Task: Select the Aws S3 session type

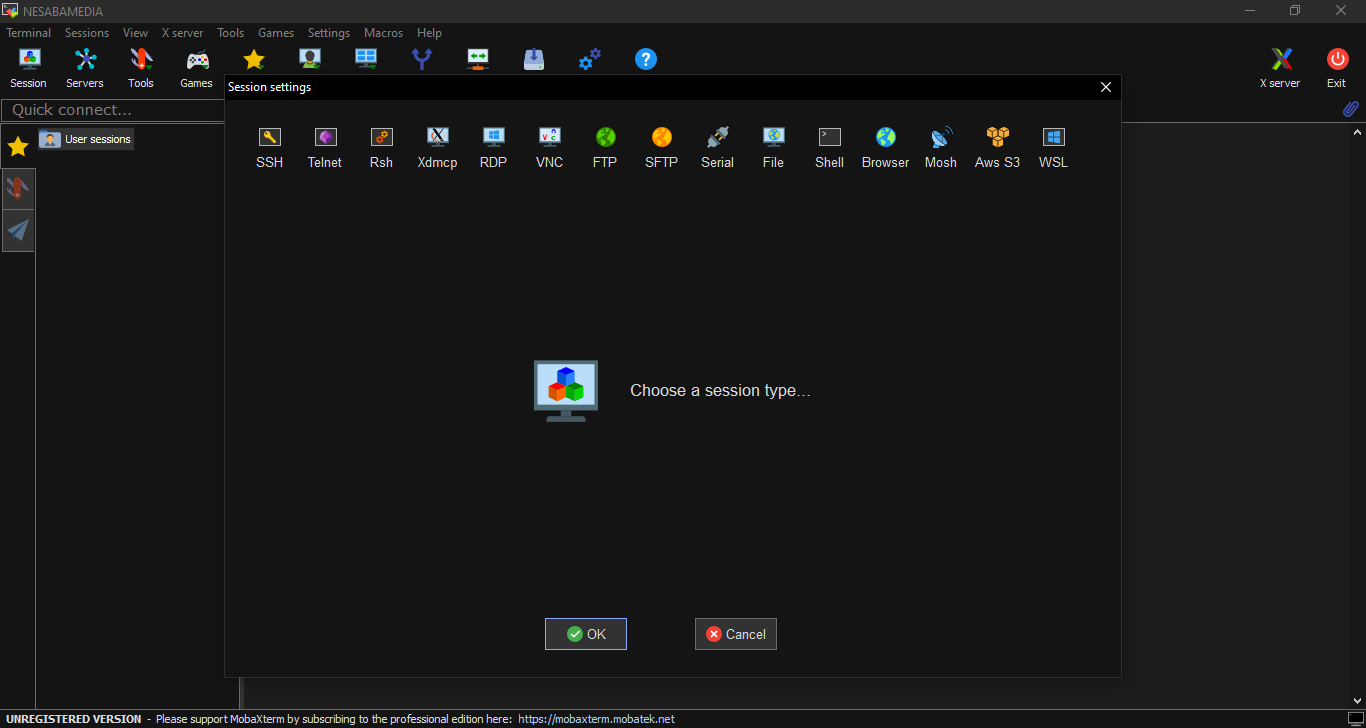Action: click(x=997, y=147)
